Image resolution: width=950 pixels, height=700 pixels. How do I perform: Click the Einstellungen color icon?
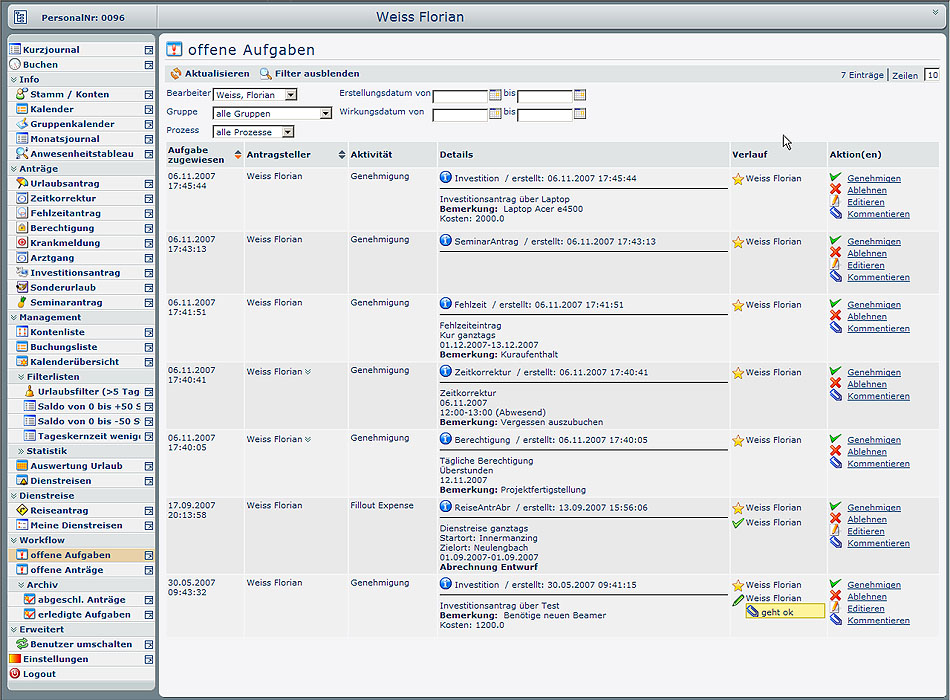point(15,659)
